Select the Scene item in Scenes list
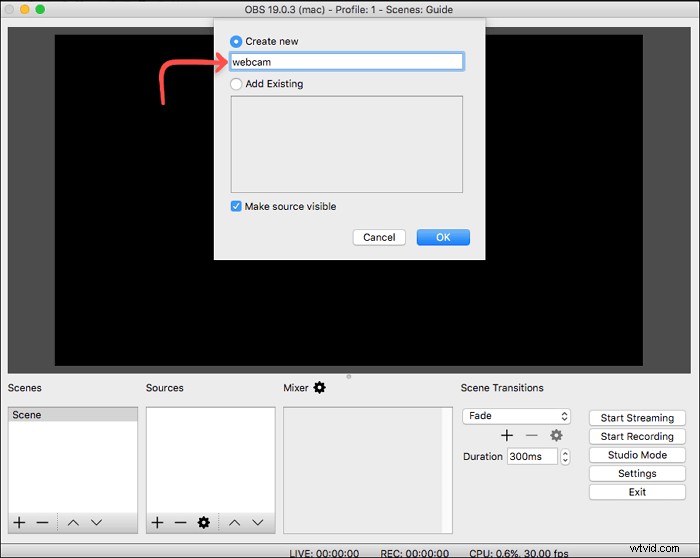This screenshot has width=700, height=558. tap(72, 415)
